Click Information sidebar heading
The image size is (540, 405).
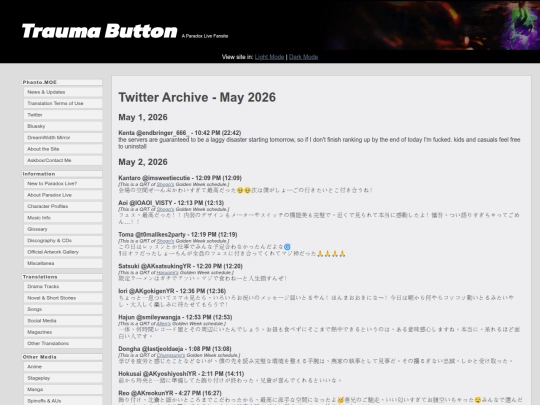62,174
